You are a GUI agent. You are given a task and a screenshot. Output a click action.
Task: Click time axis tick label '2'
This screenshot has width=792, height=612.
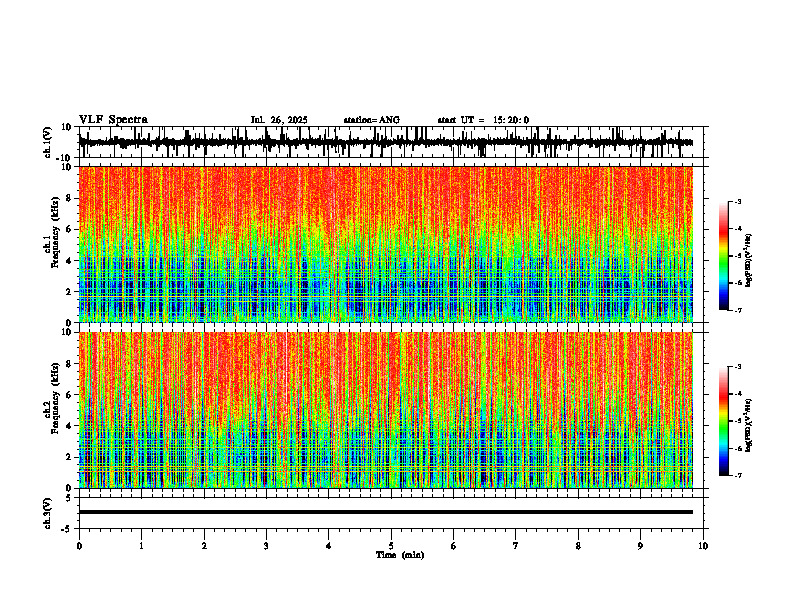[x=204, y=546]
